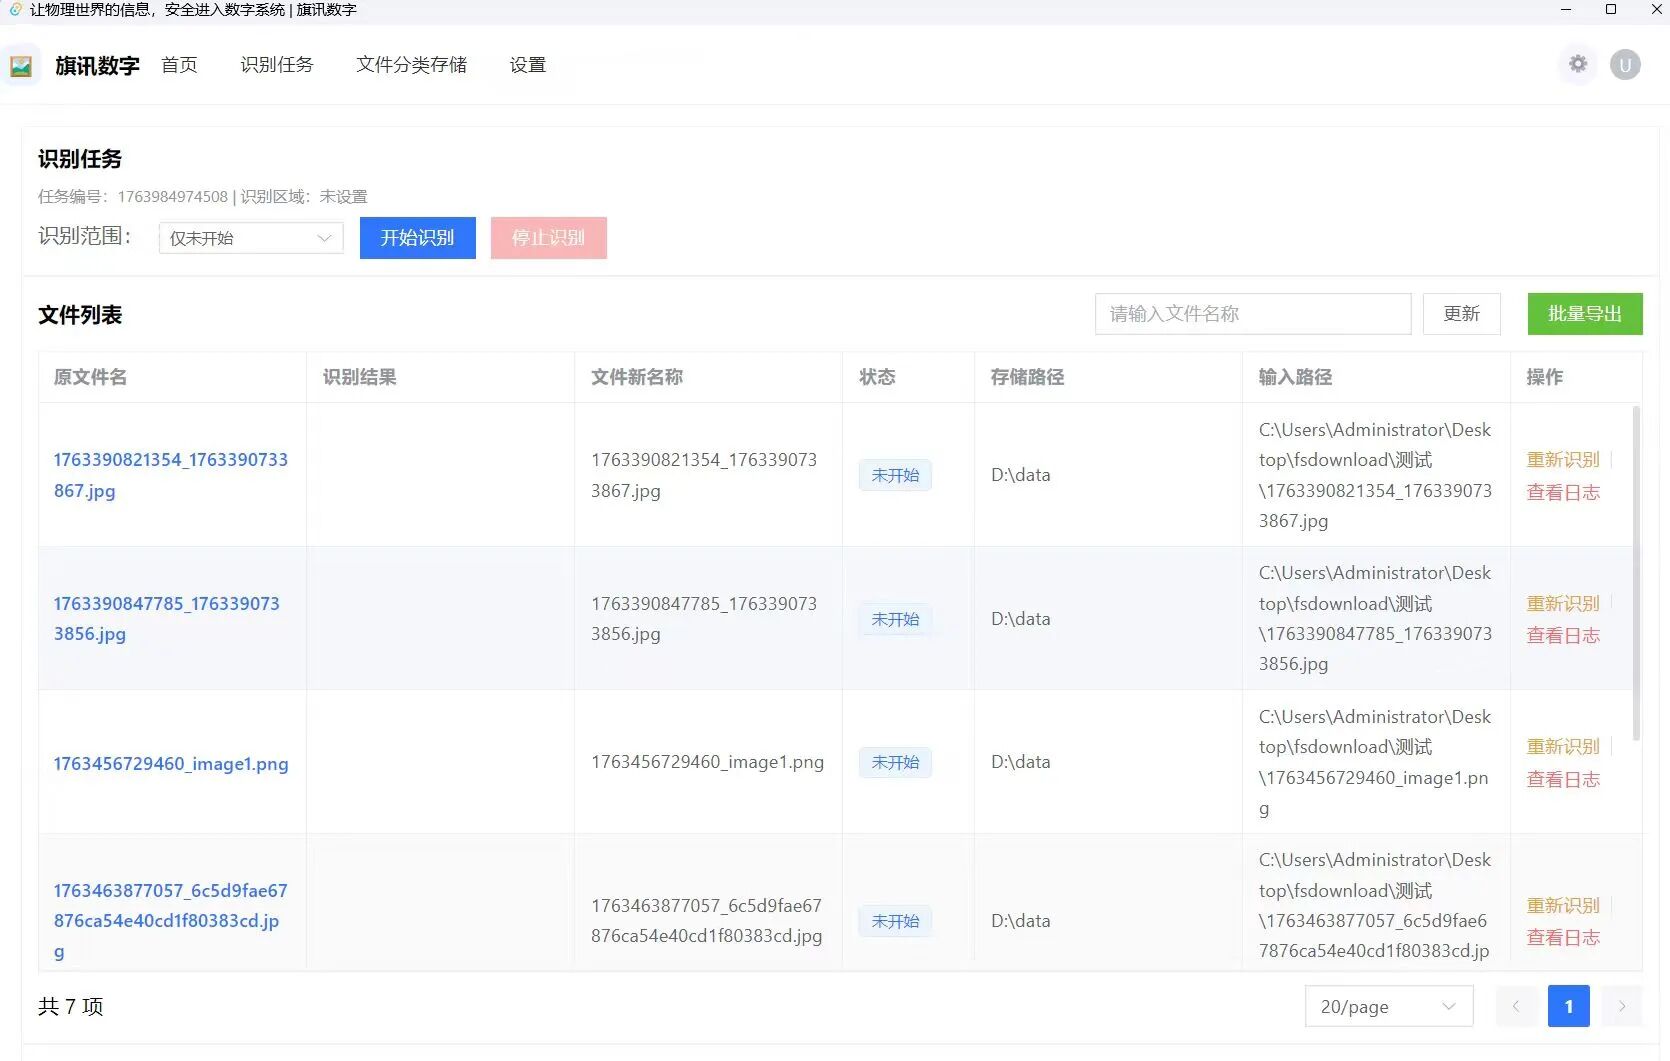Open the 首页 menu item
This screenshot has width=1670, height=1061.
click(x=179, y=65)
